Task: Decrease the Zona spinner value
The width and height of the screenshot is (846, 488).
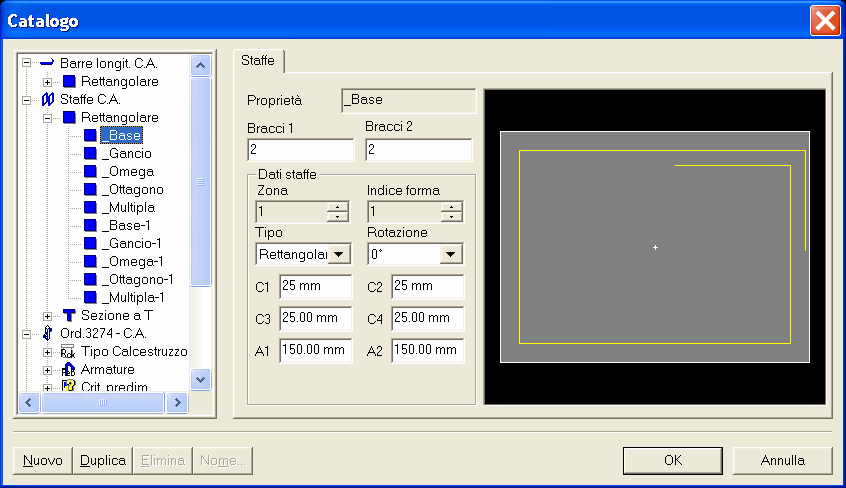Action: [x=338, y=216]
